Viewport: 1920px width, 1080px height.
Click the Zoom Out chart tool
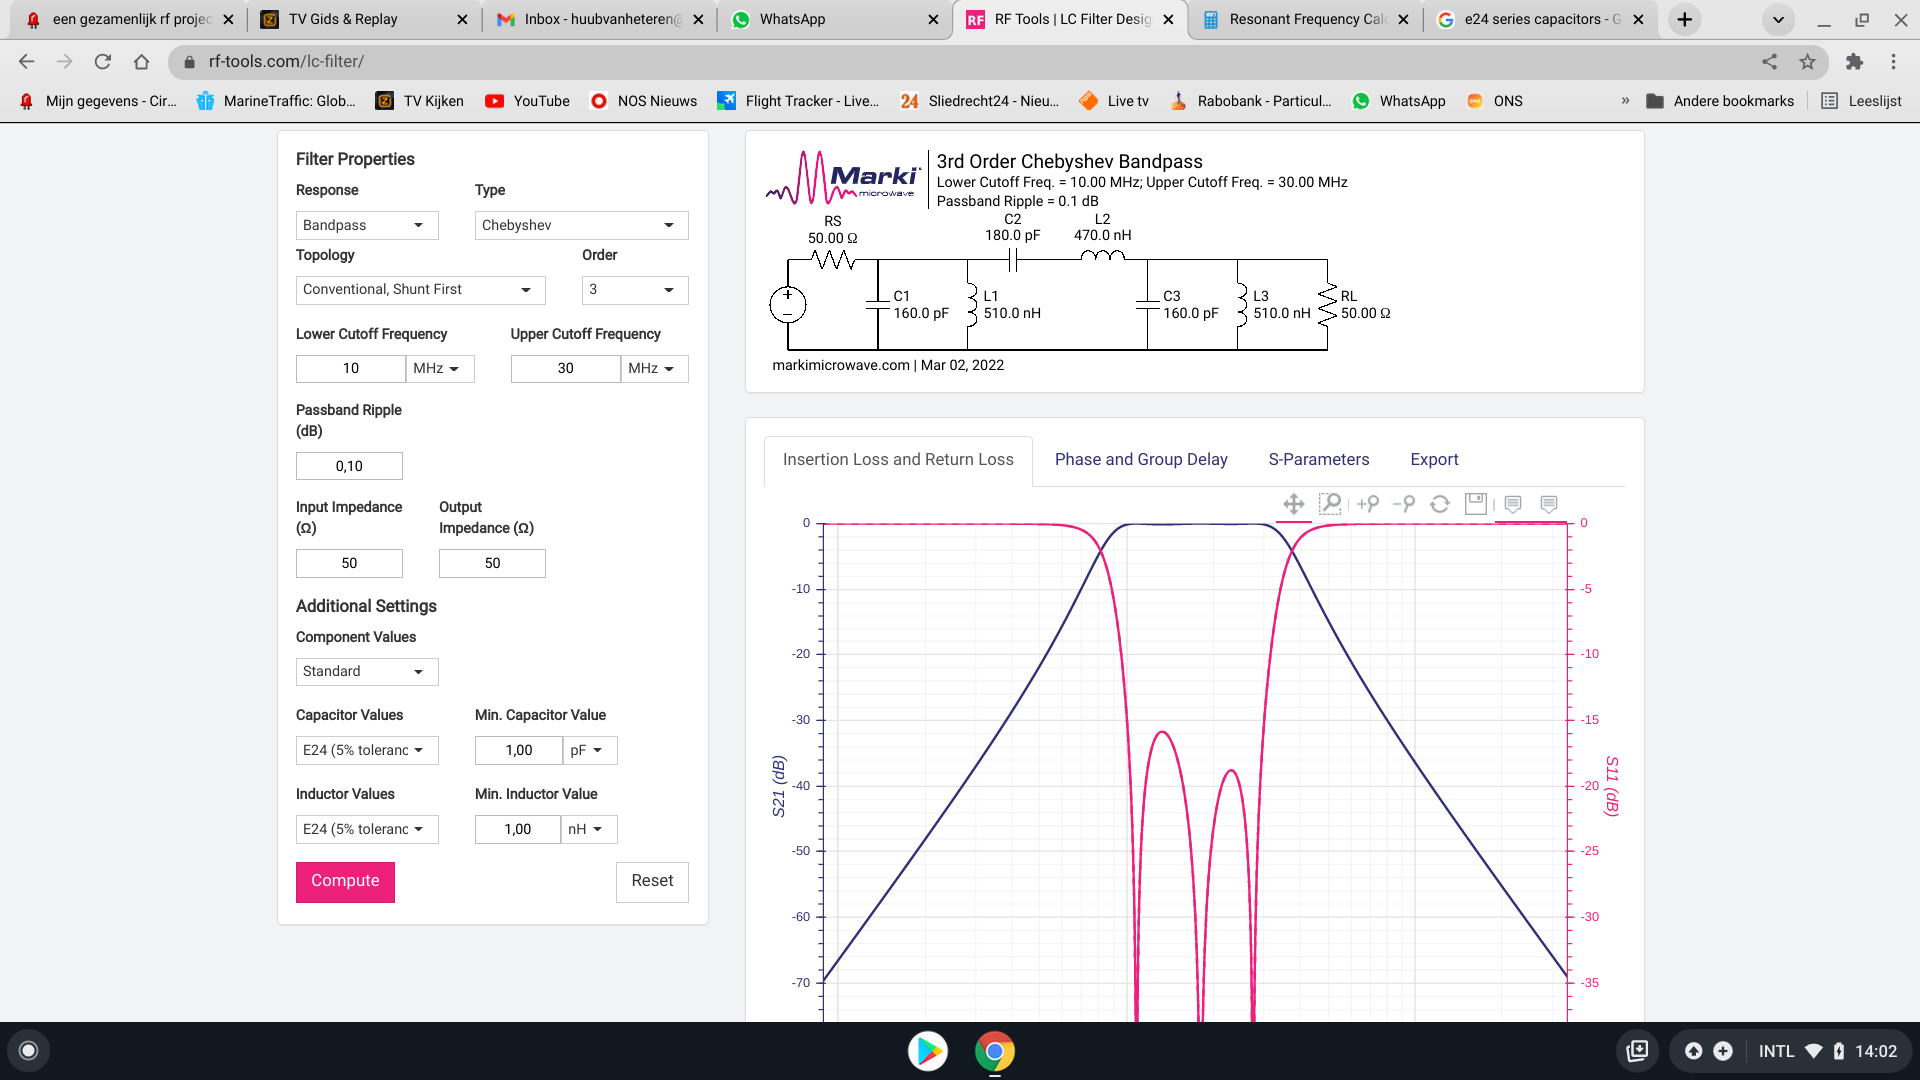coord(1404,504)
